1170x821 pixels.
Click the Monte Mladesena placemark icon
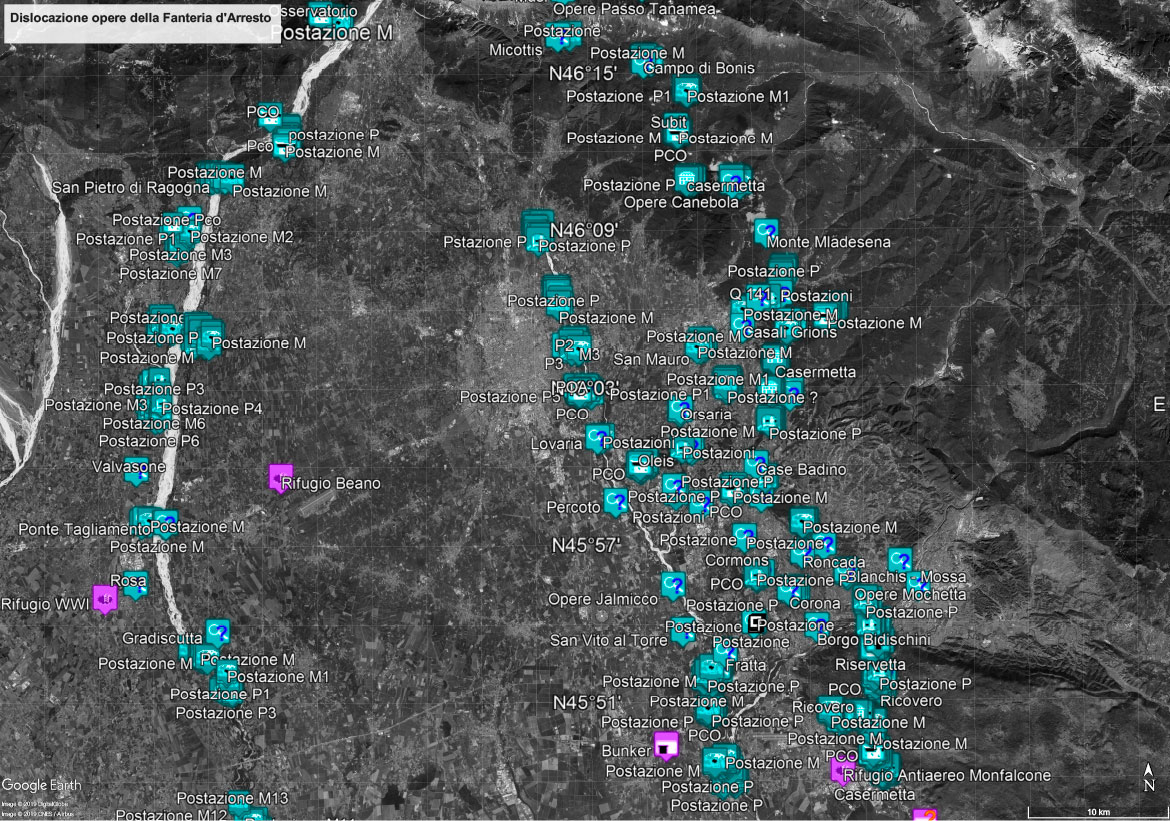767,232
